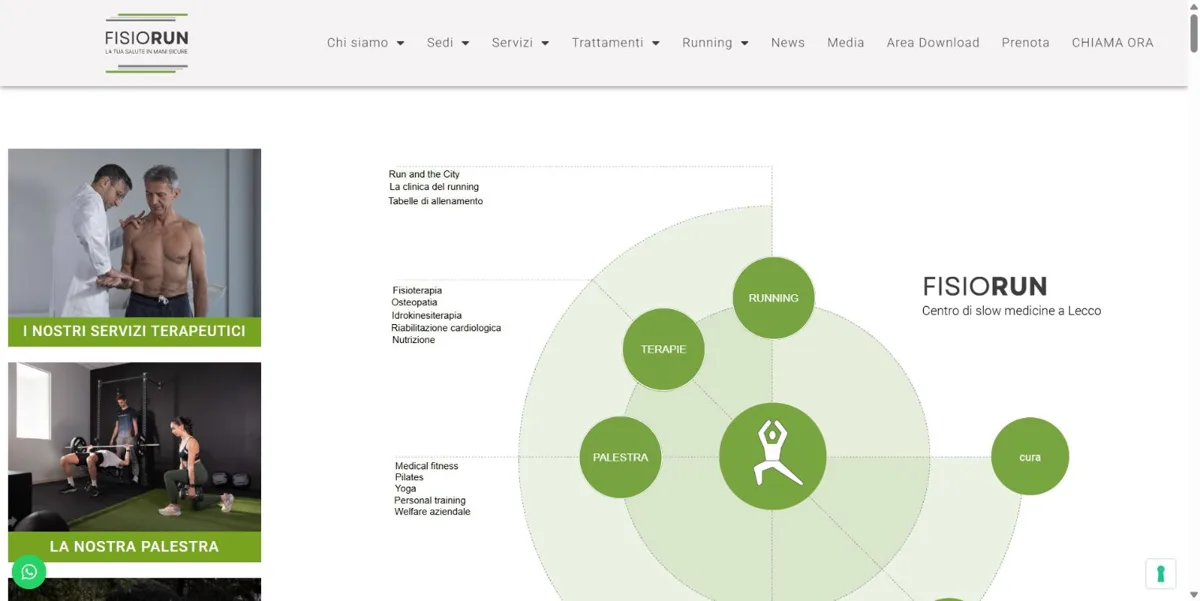Click Osteopatia in the therapies list
1200x601 pixels.
[414, 303]
